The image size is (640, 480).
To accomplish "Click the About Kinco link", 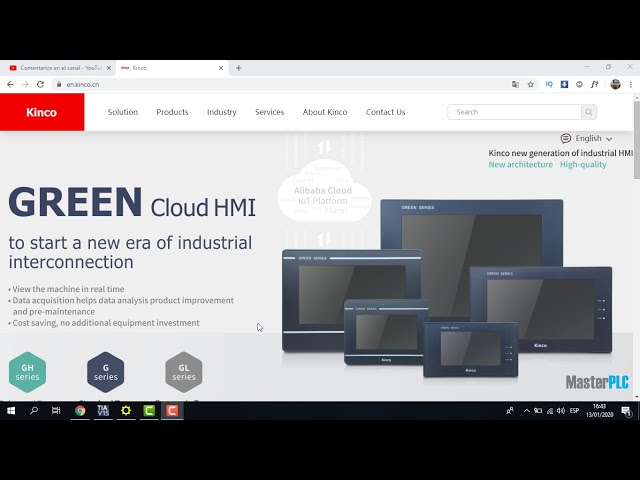I will (x=325, y=112).
